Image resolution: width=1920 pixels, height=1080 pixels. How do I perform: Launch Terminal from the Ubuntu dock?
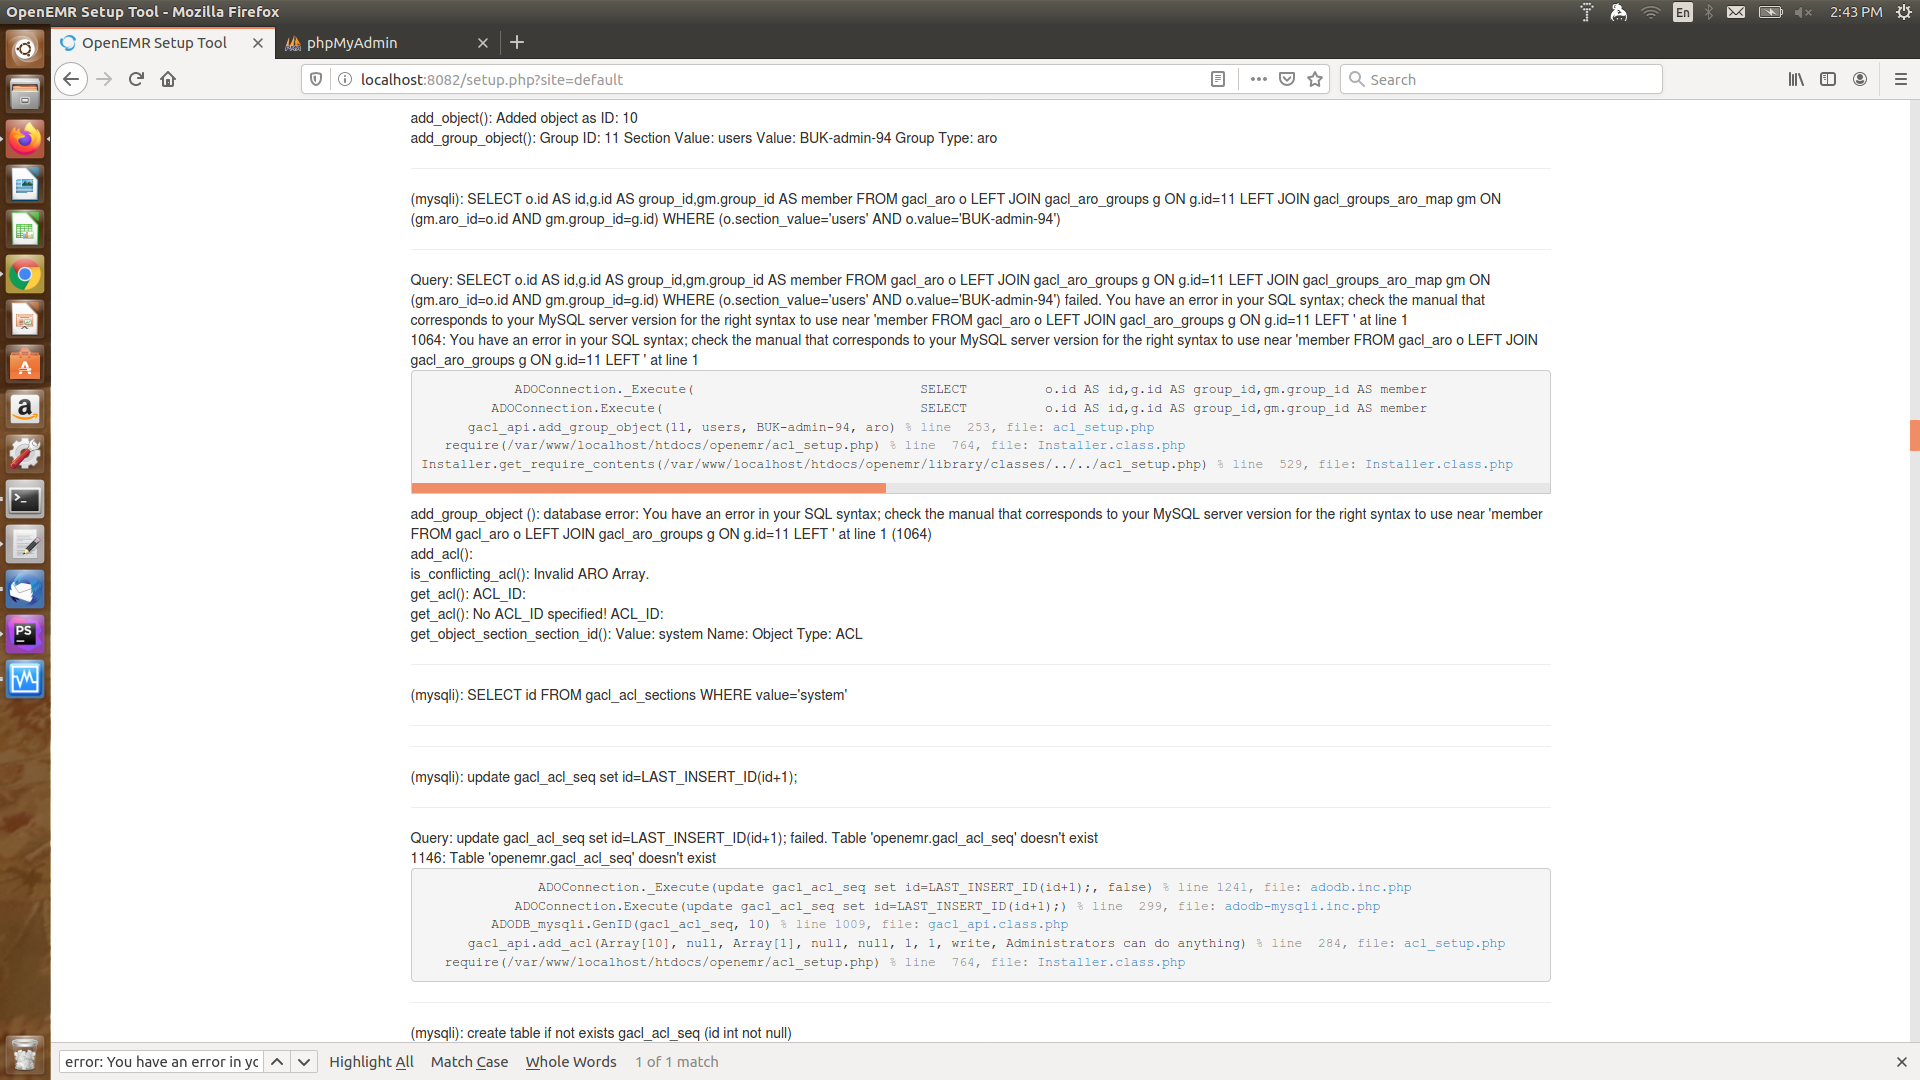tap(25, 499)
